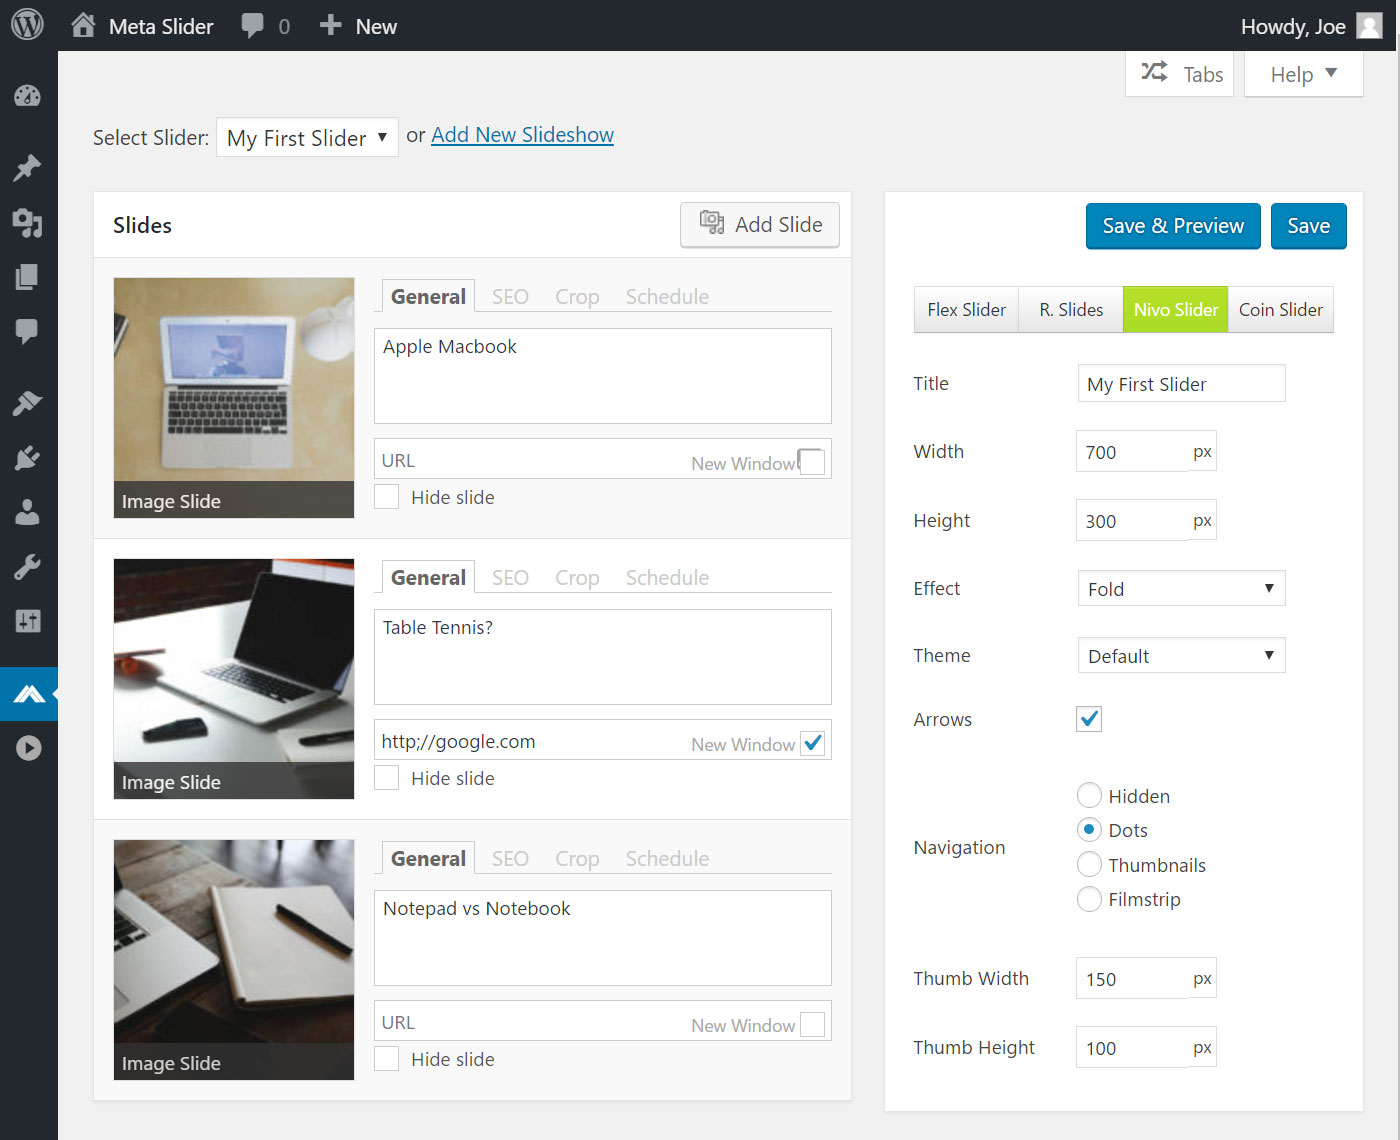Click Howdy, Joe account text
1400x1140 pixels.
pyautogui.click(x=1293, y=26)
